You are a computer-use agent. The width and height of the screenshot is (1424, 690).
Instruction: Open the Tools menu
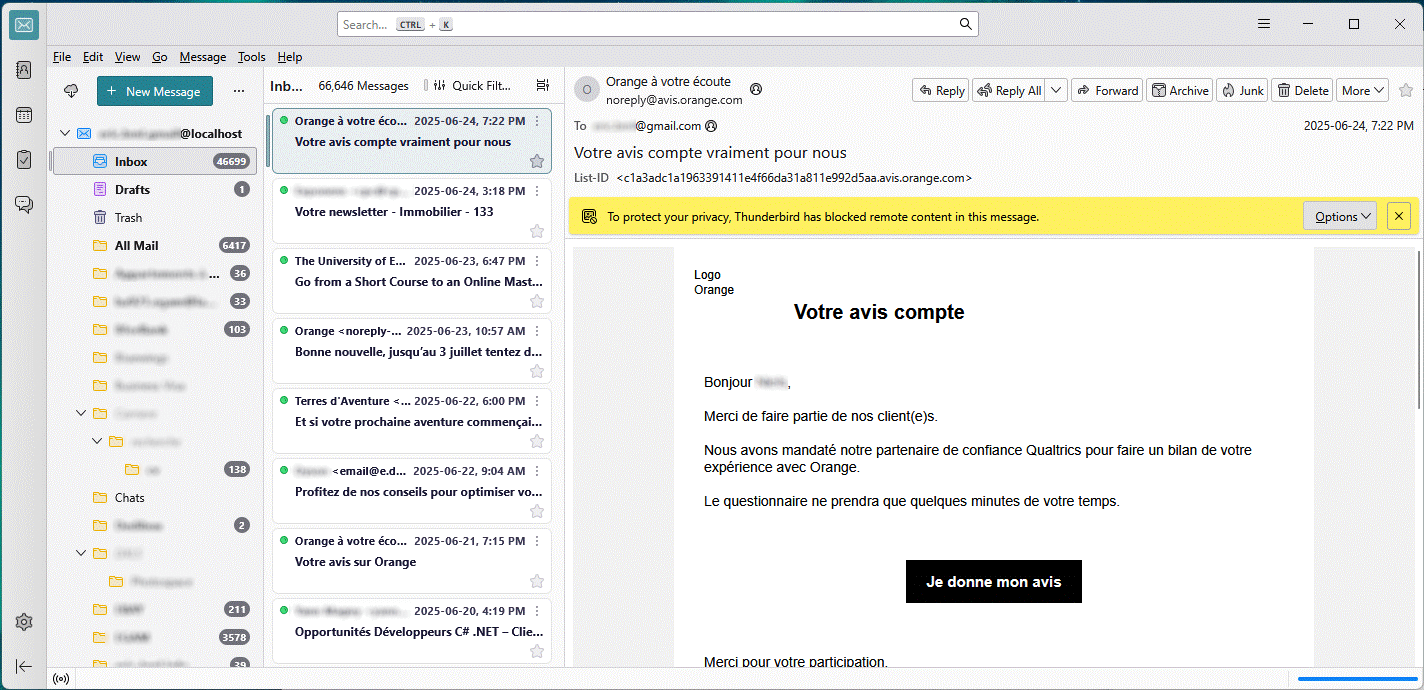tap(252, 57)
